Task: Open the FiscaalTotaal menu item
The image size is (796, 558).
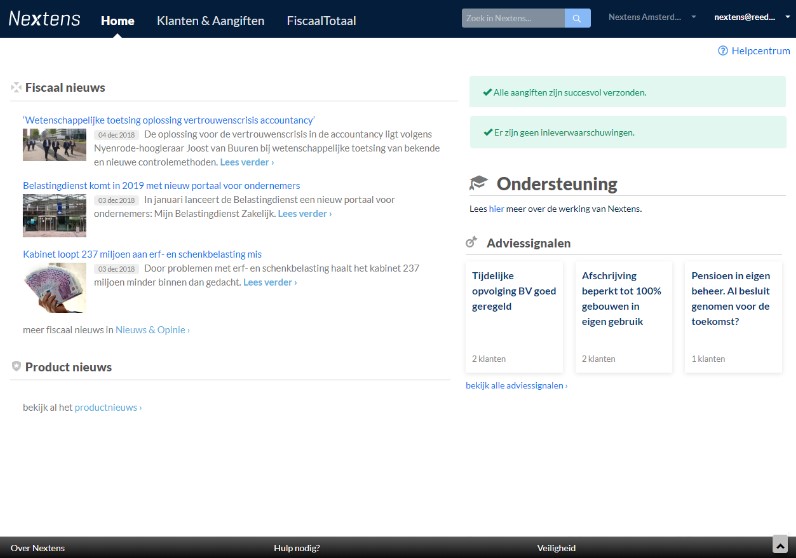Action: click(321, 21)
